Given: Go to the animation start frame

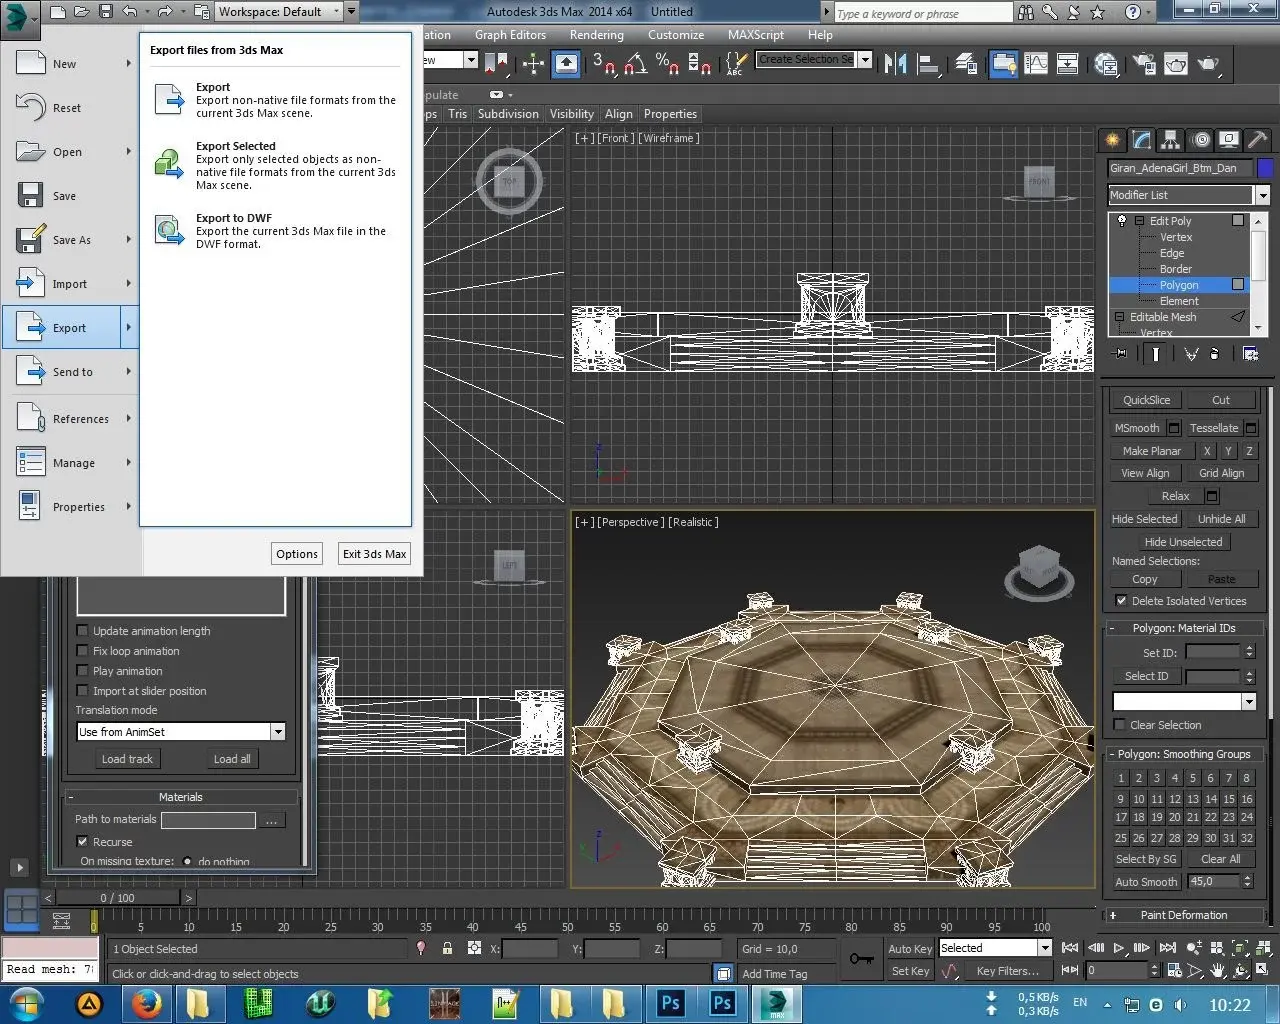Looking at the screenshot, I should (1070, 948).
